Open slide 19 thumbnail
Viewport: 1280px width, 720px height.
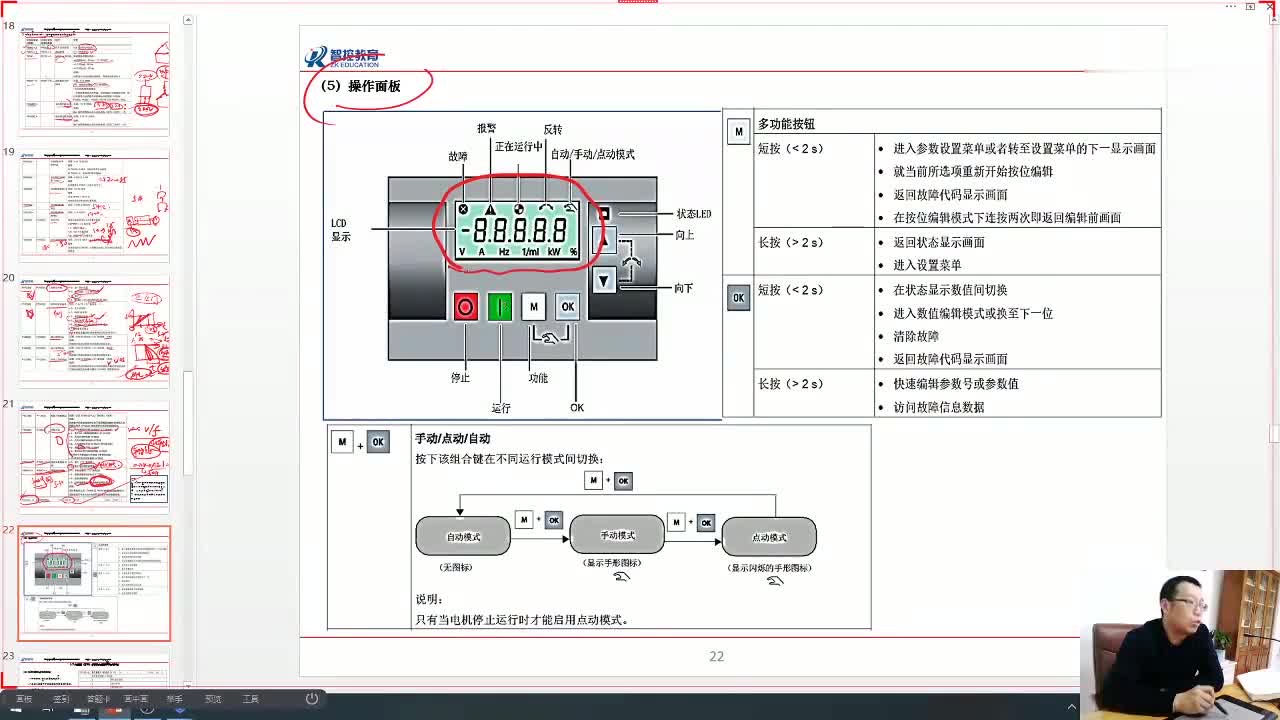94,206
